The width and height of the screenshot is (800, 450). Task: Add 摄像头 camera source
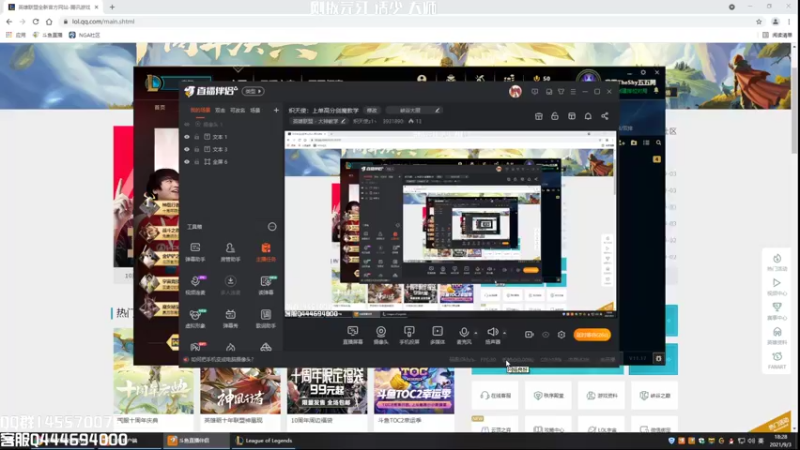point(381,335)
